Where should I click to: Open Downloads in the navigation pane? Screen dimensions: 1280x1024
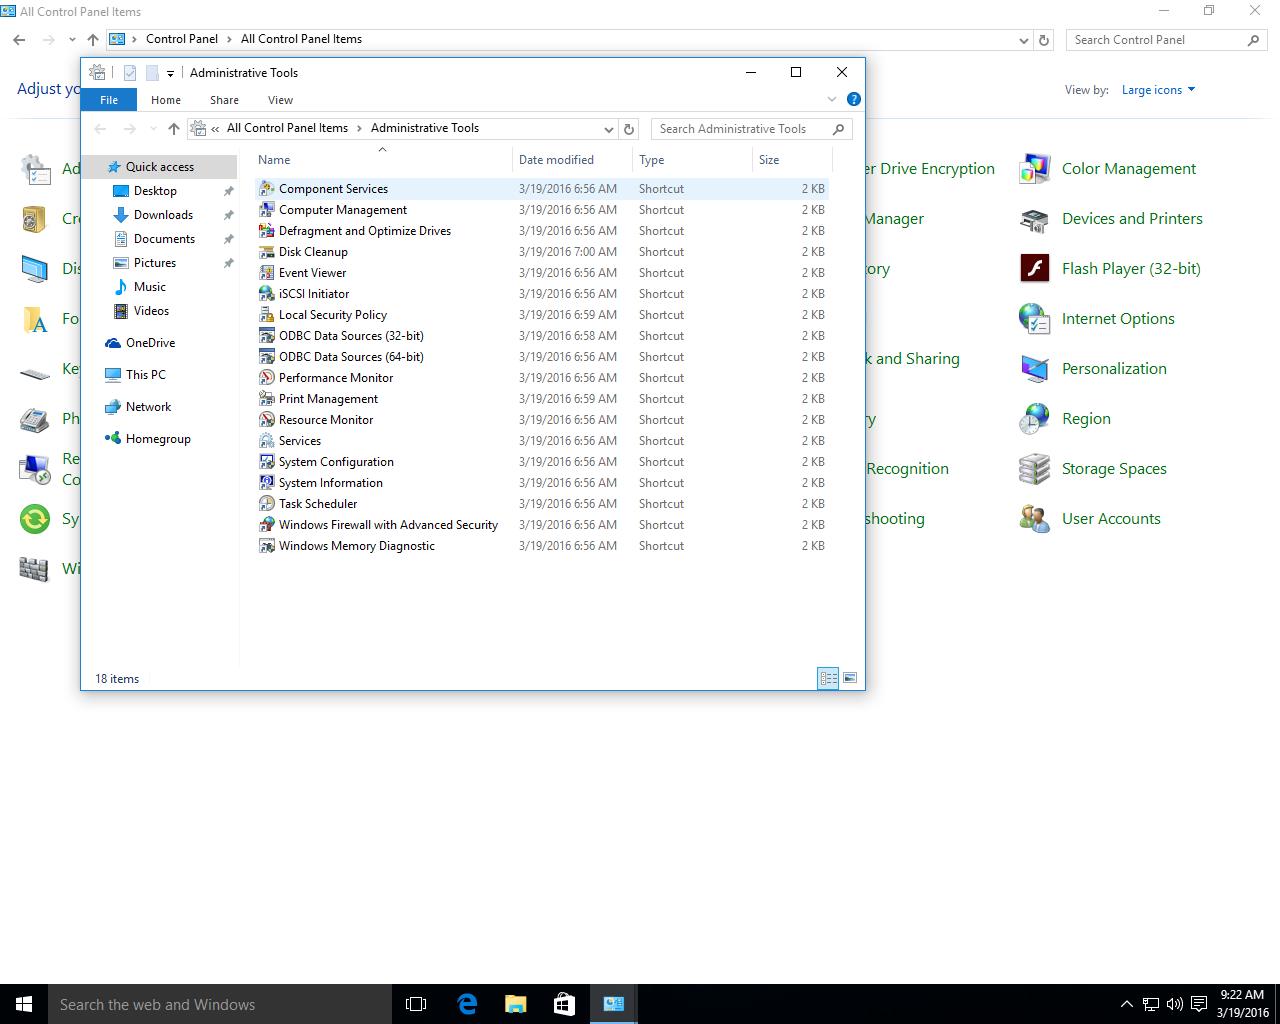(x=163, y=215)
